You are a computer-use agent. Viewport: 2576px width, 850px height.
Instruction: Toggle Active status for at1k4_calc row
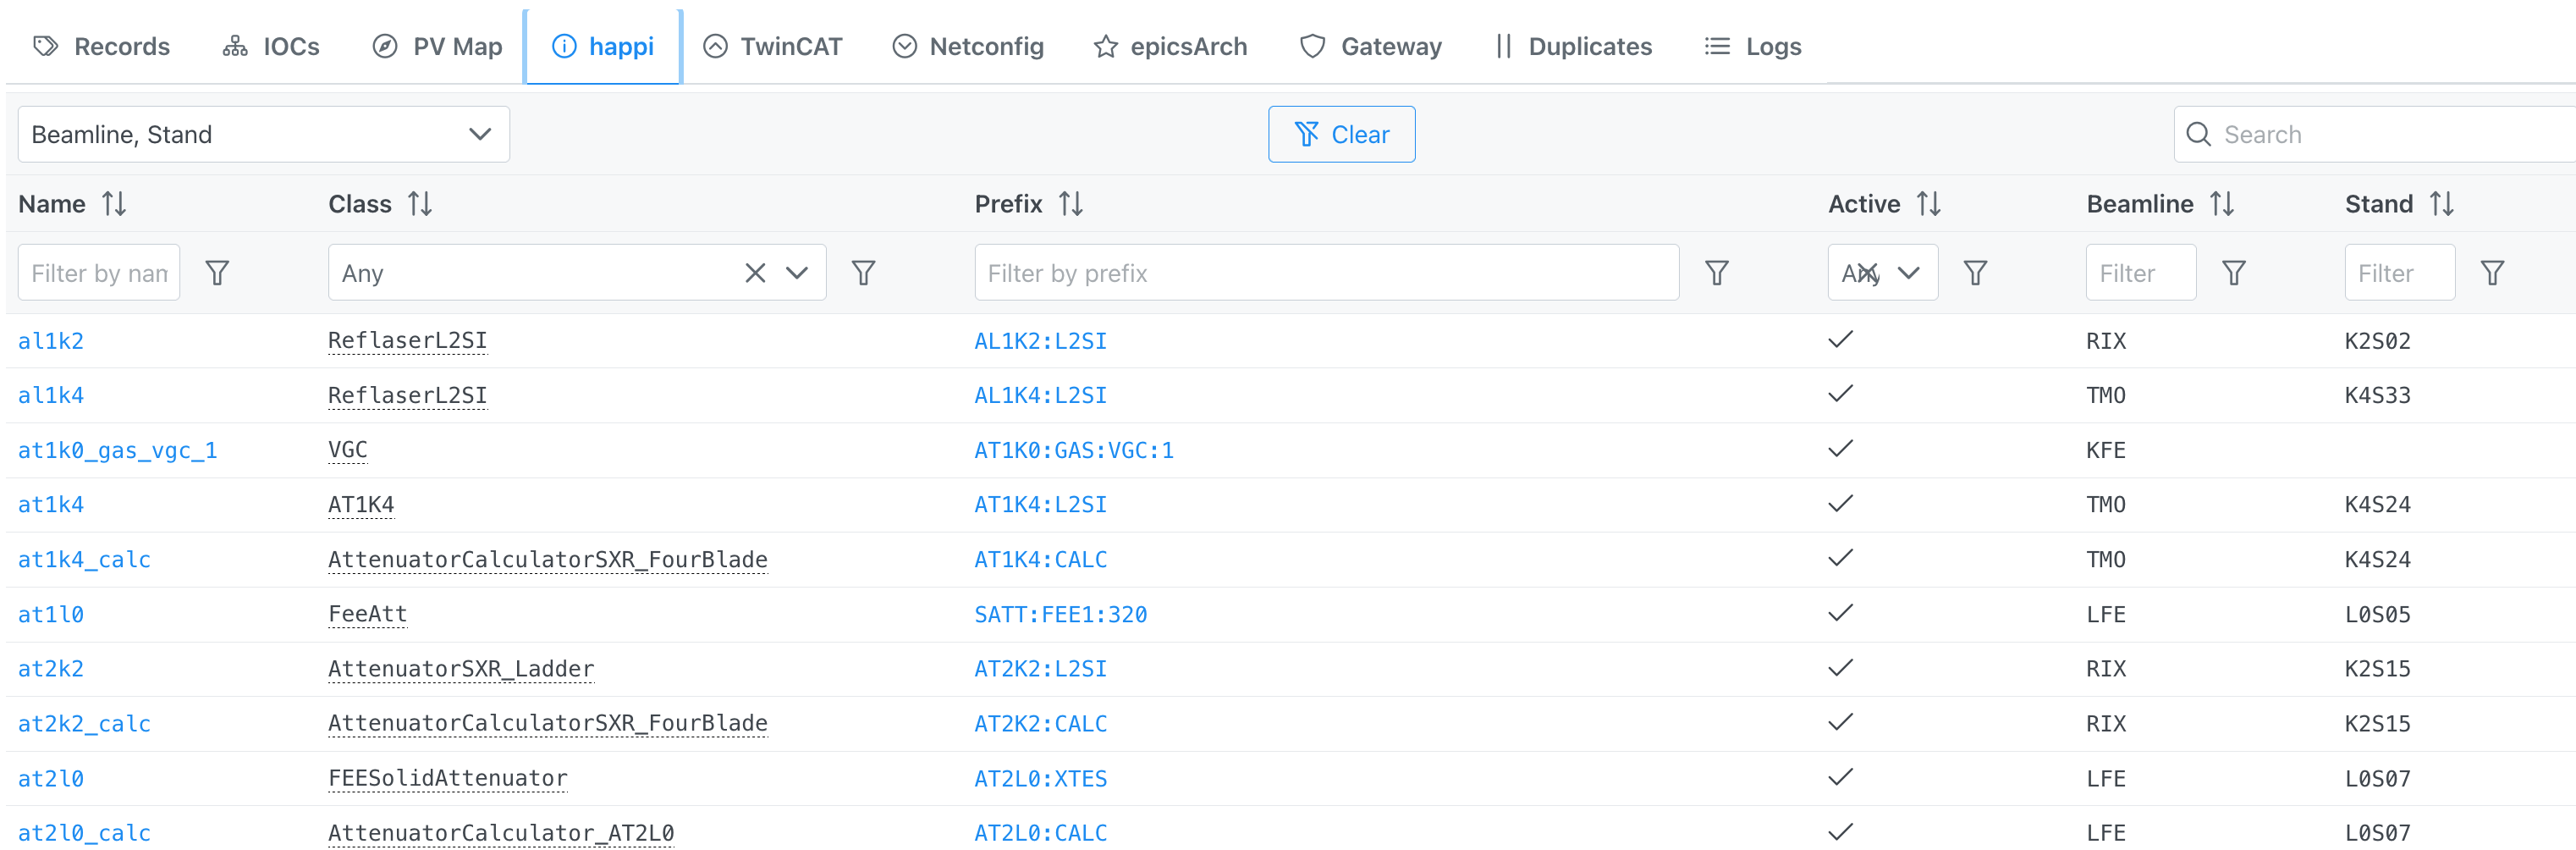pos(1840,558)
